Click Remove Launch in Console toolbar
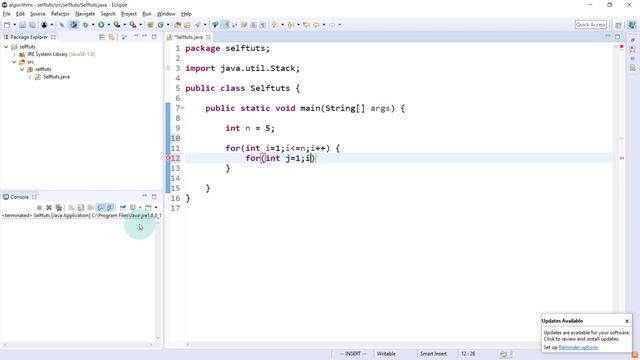The image size is (640, 360). pos(49,208)
